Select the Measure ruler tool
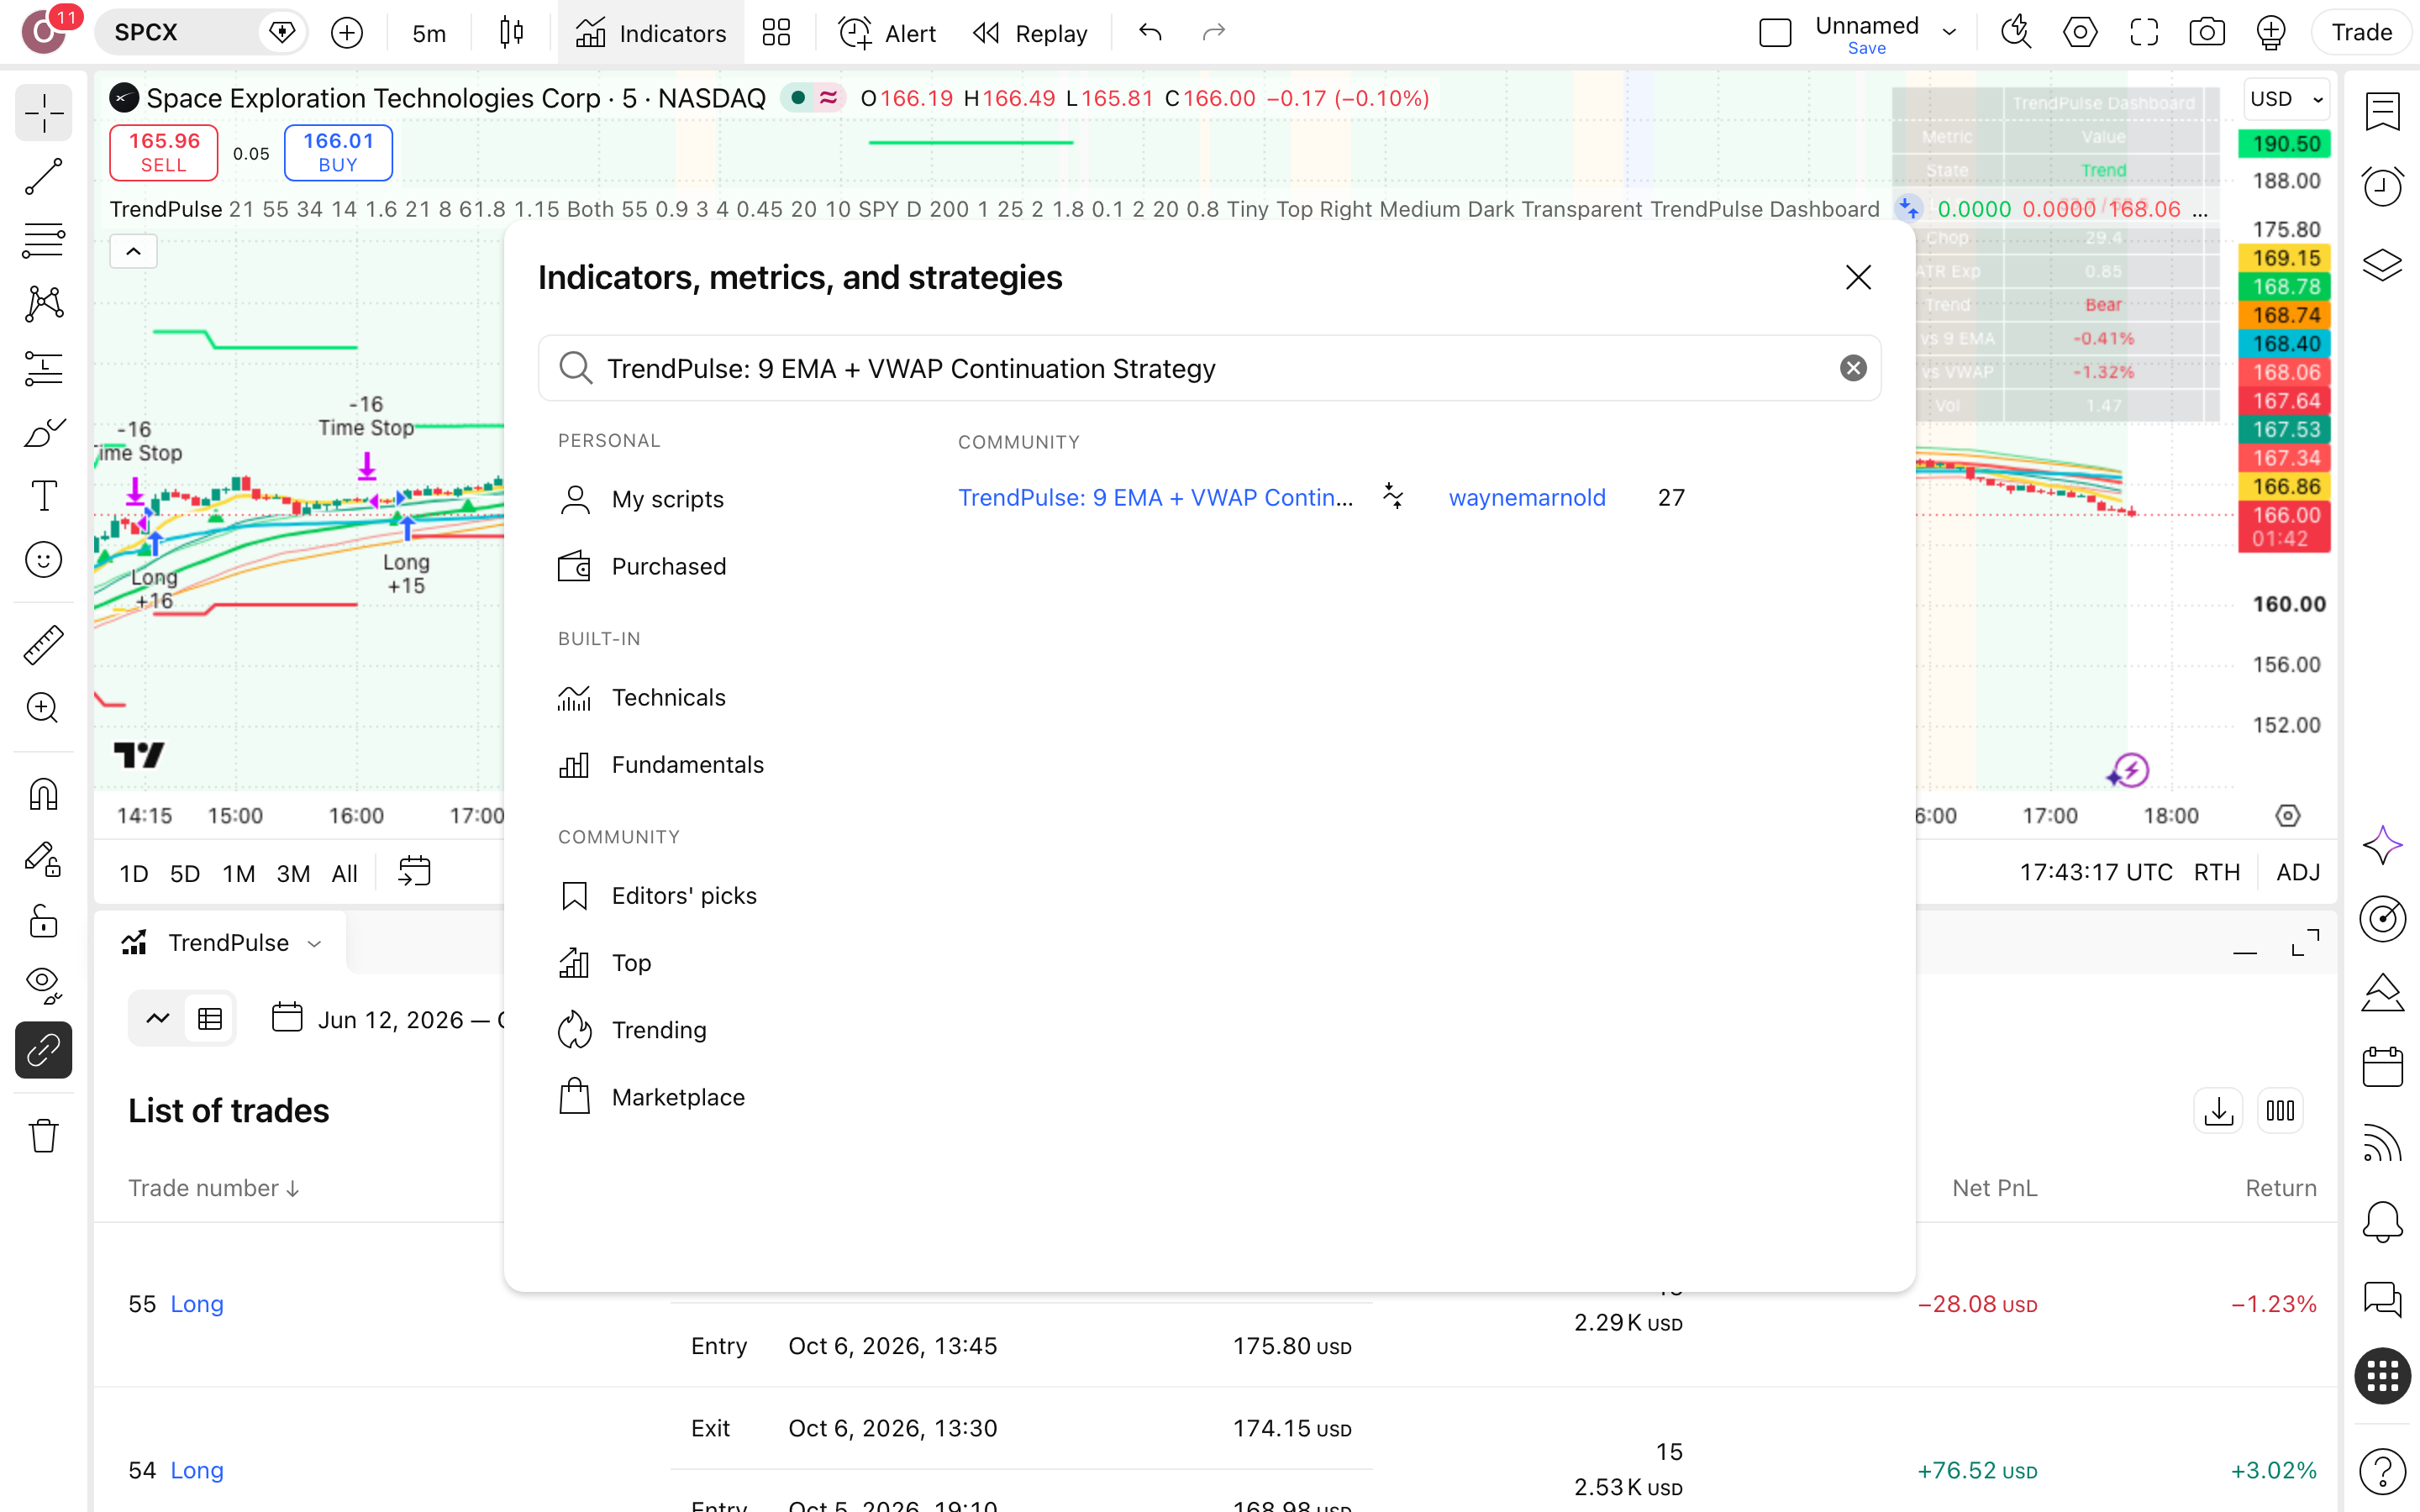The height and width of the screenshot is (1512, 2420). [43, 645]
